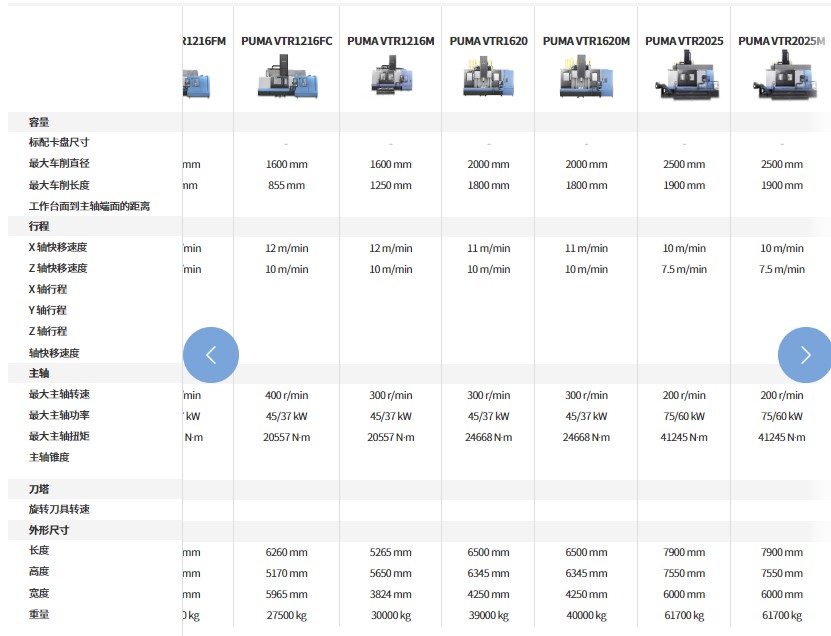Open the PUMA VTR1620 machine image
The image size is (831, 636).
pos(489,78)
